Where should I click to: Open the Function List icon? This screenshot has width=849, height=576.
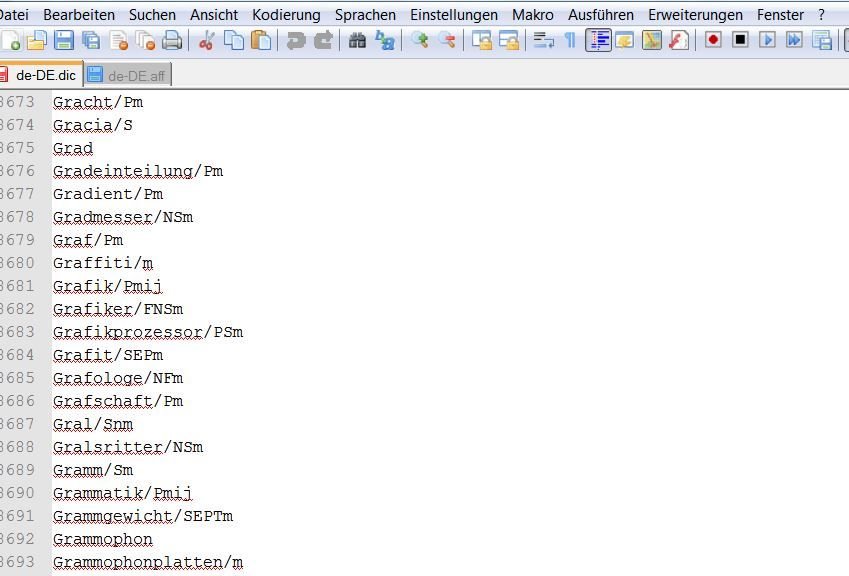tap(679, 41)
